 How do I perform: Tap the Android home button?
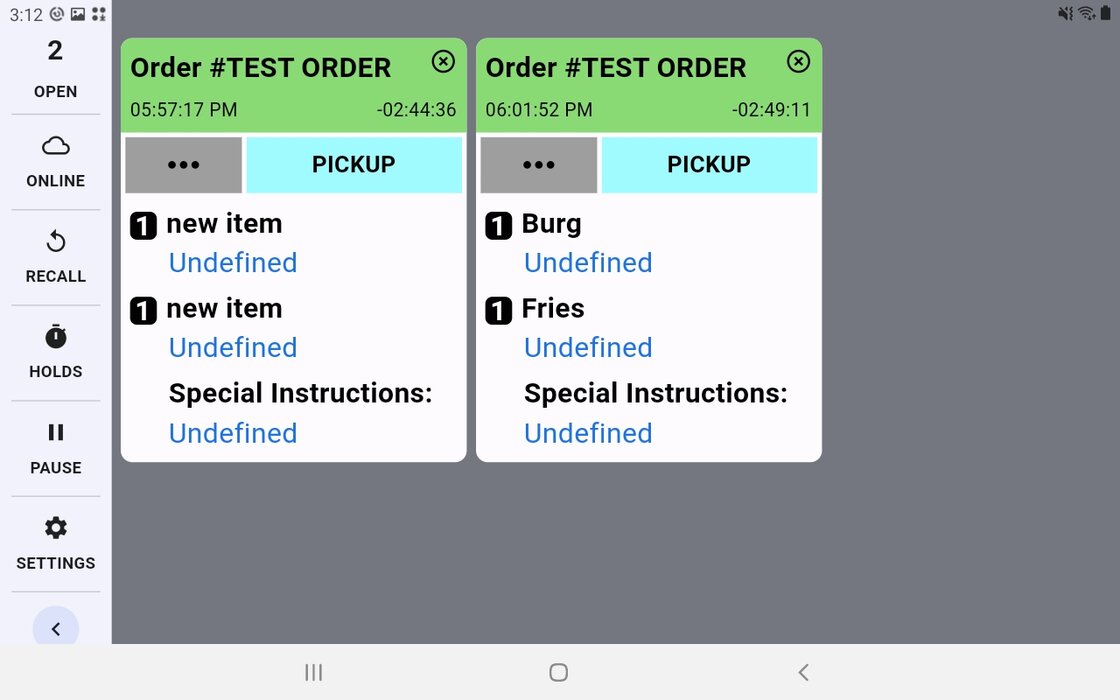coord(558,672)
